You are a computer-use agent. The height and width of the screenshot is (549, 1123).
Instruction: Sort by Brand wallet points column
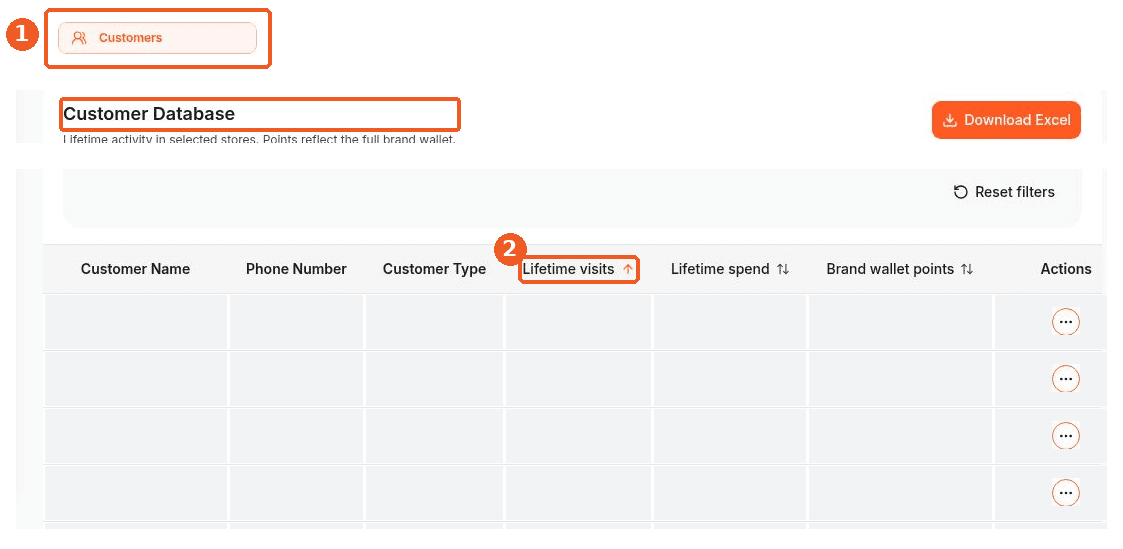coord(900,269)
